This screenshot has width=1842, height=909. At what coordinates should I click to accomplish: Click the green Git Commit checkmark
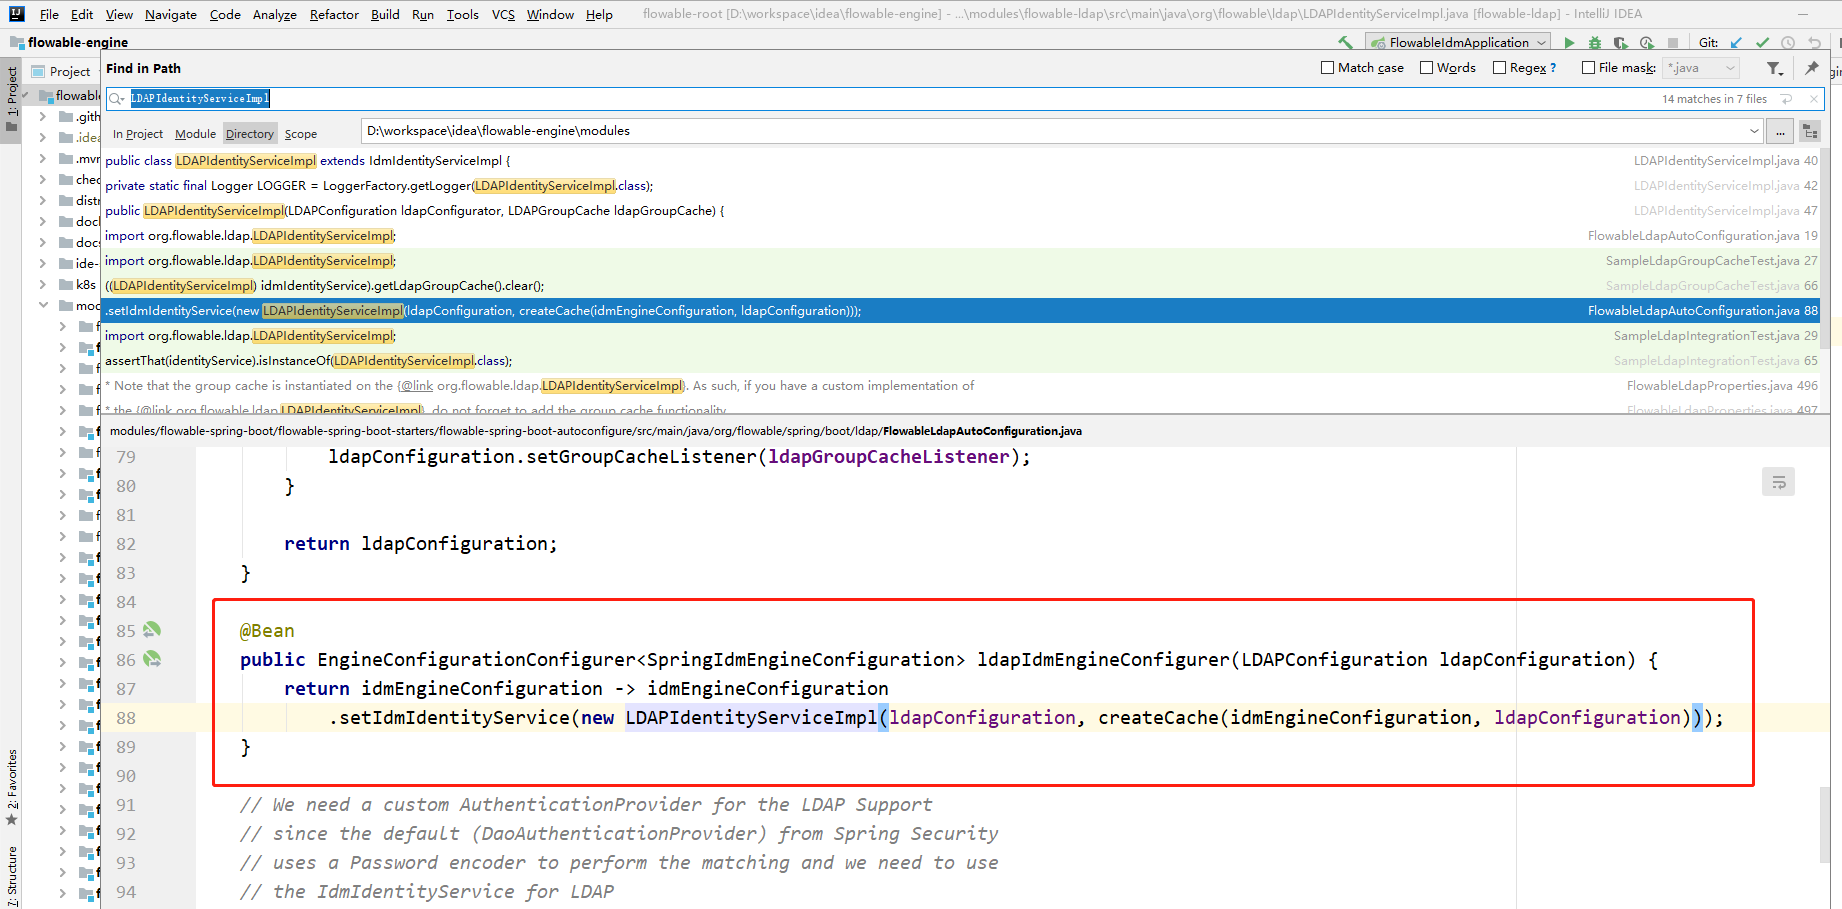pyautogui.click(x=1762, y=42)
